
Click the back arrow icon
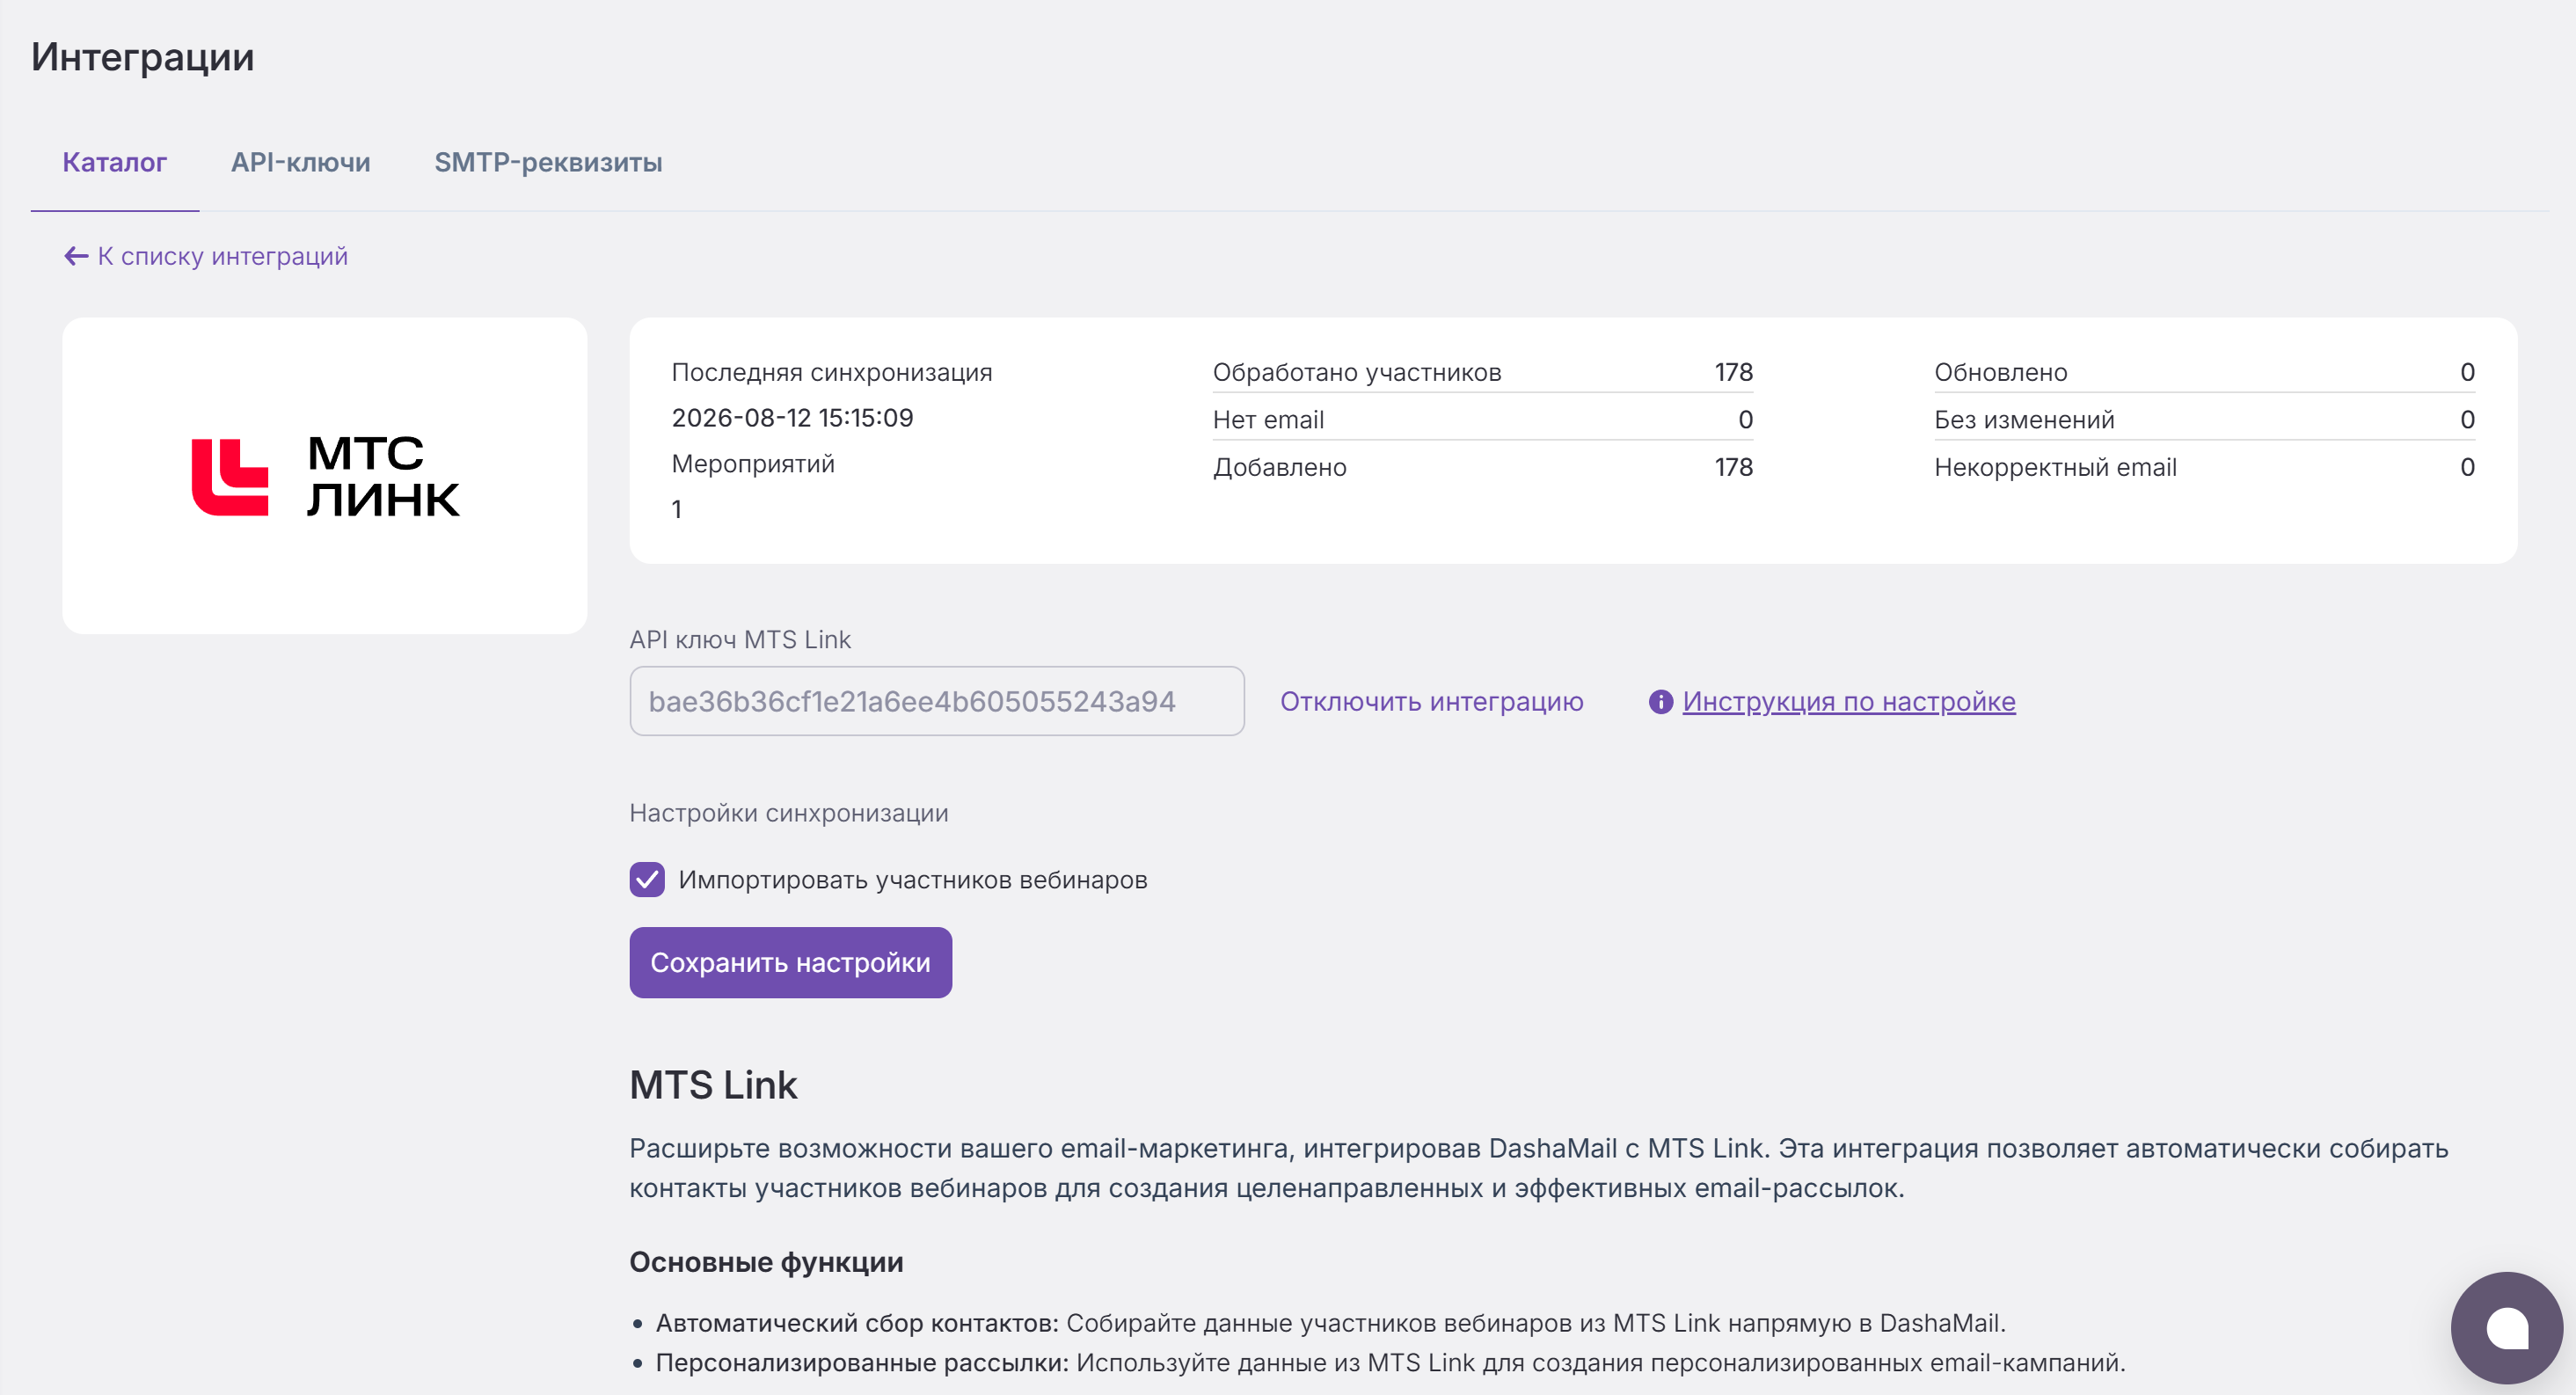point(76,257)
